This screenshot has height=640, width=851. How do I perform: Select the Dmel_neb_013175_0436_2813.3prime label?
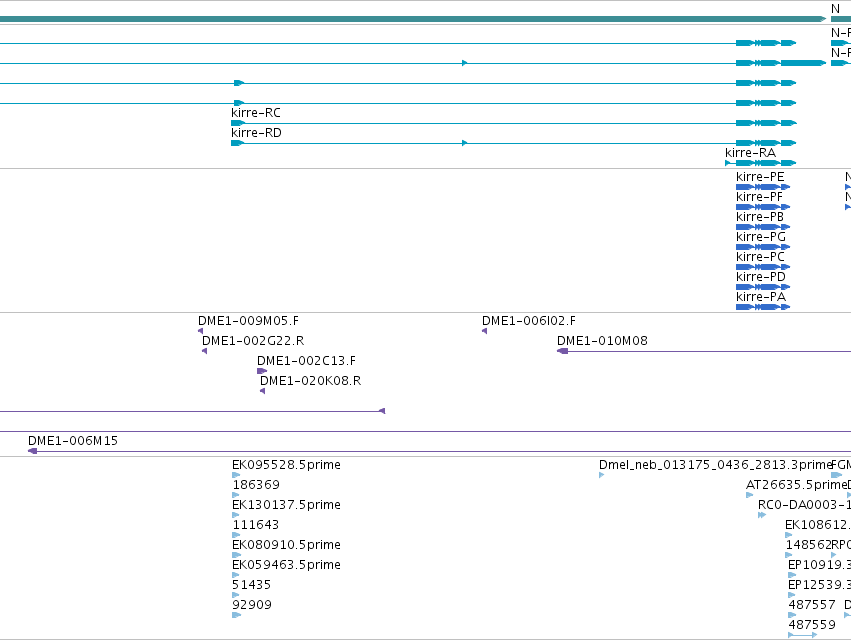pos(715,465)
